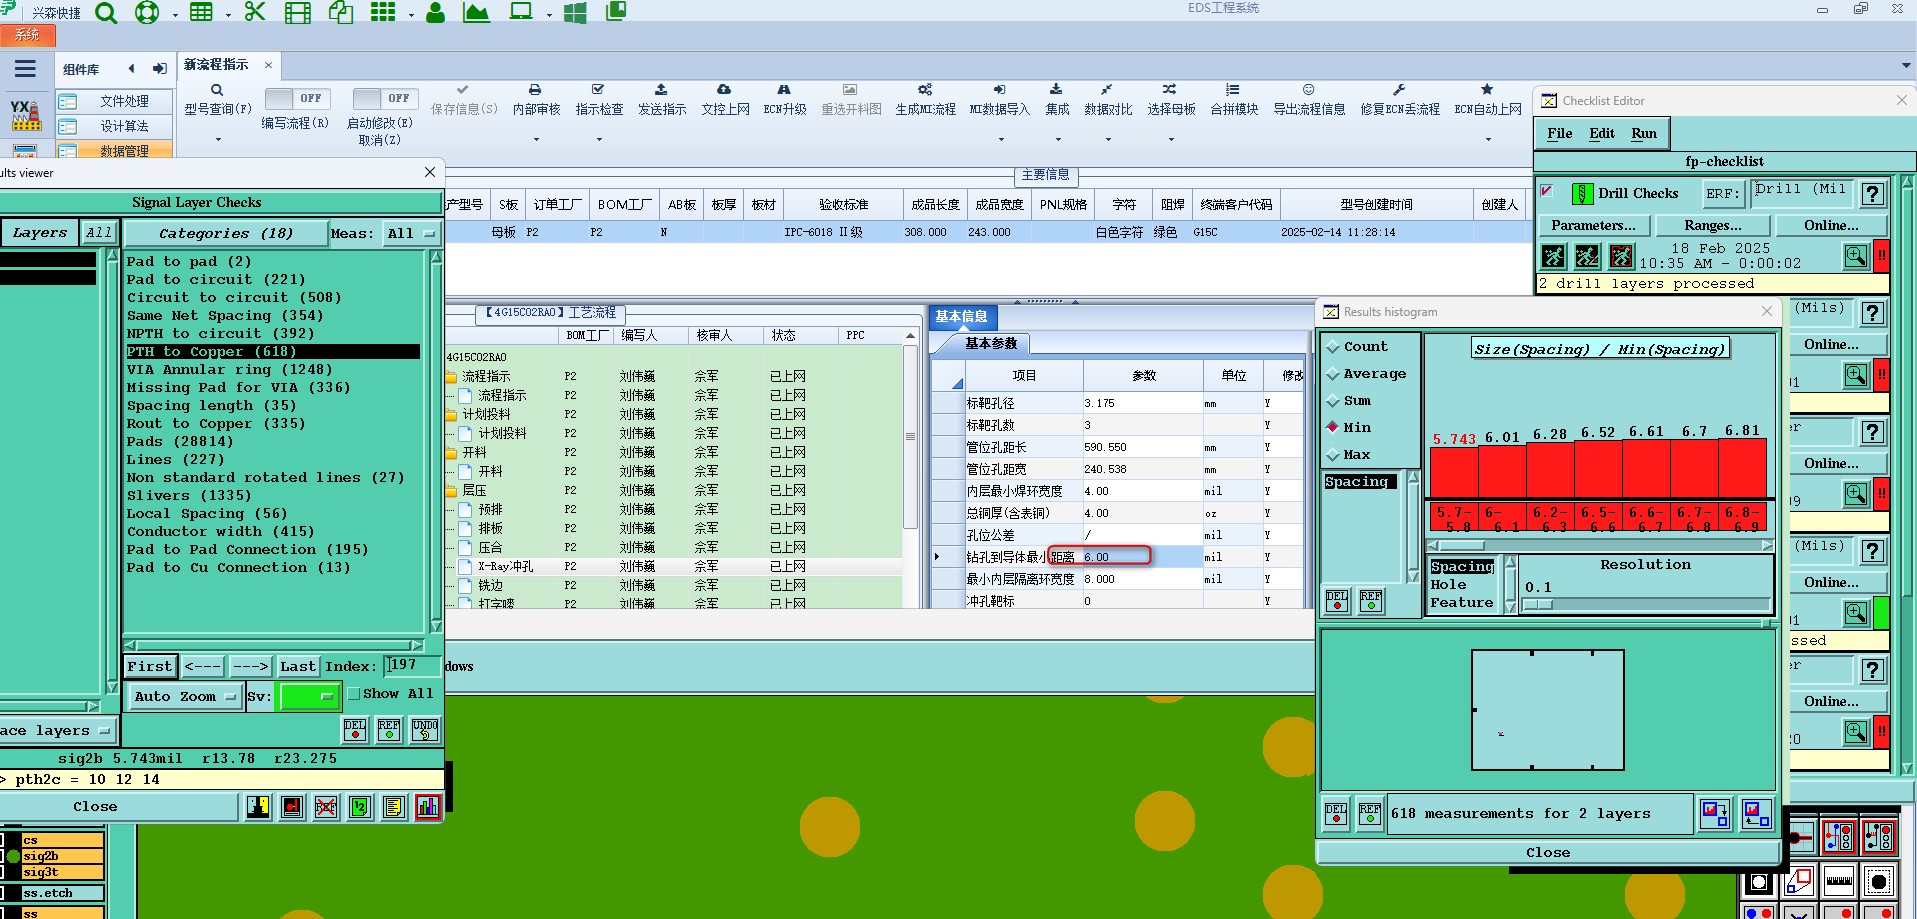Click 文控上网 cloud icon

coord(724,90)
